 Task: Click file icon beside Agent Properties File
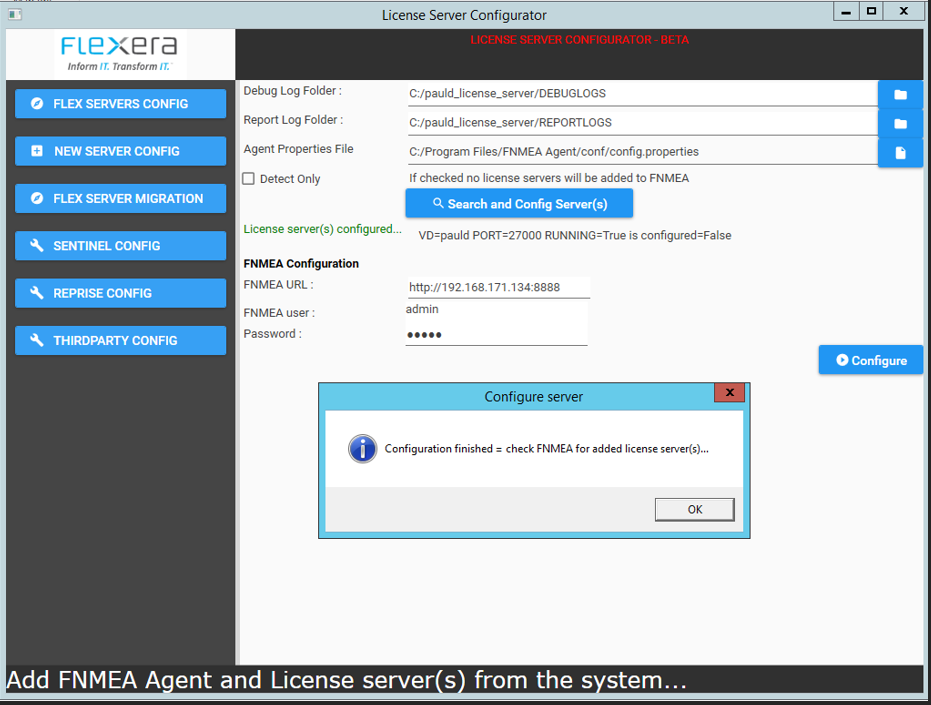click(x=900, y=152)
